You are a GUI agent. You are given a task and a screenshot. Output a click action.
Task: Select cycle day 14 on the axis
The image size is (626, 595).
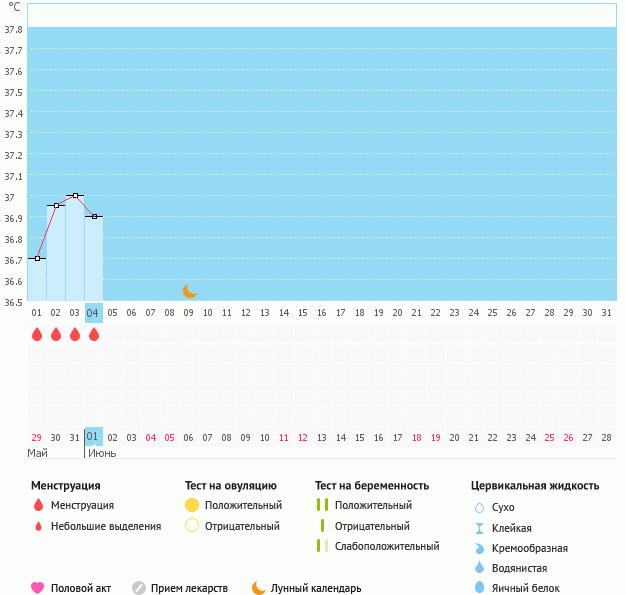(x=283, y=313)
